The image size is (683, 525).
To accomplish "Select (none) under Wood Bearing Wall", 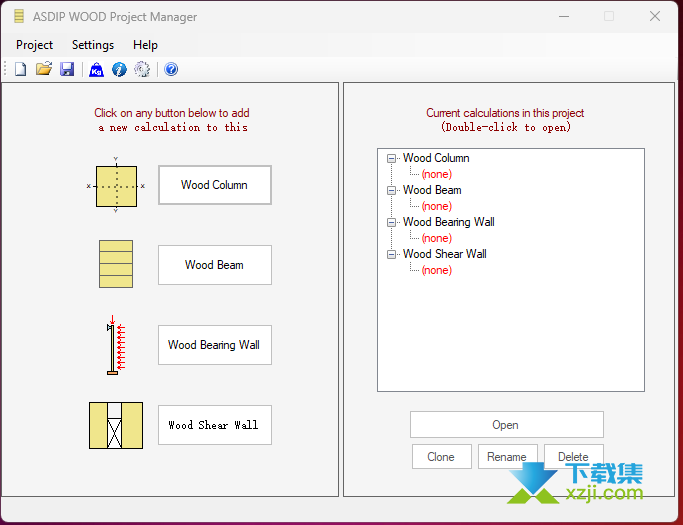I will pyautogui.click(x=436, y=238).
